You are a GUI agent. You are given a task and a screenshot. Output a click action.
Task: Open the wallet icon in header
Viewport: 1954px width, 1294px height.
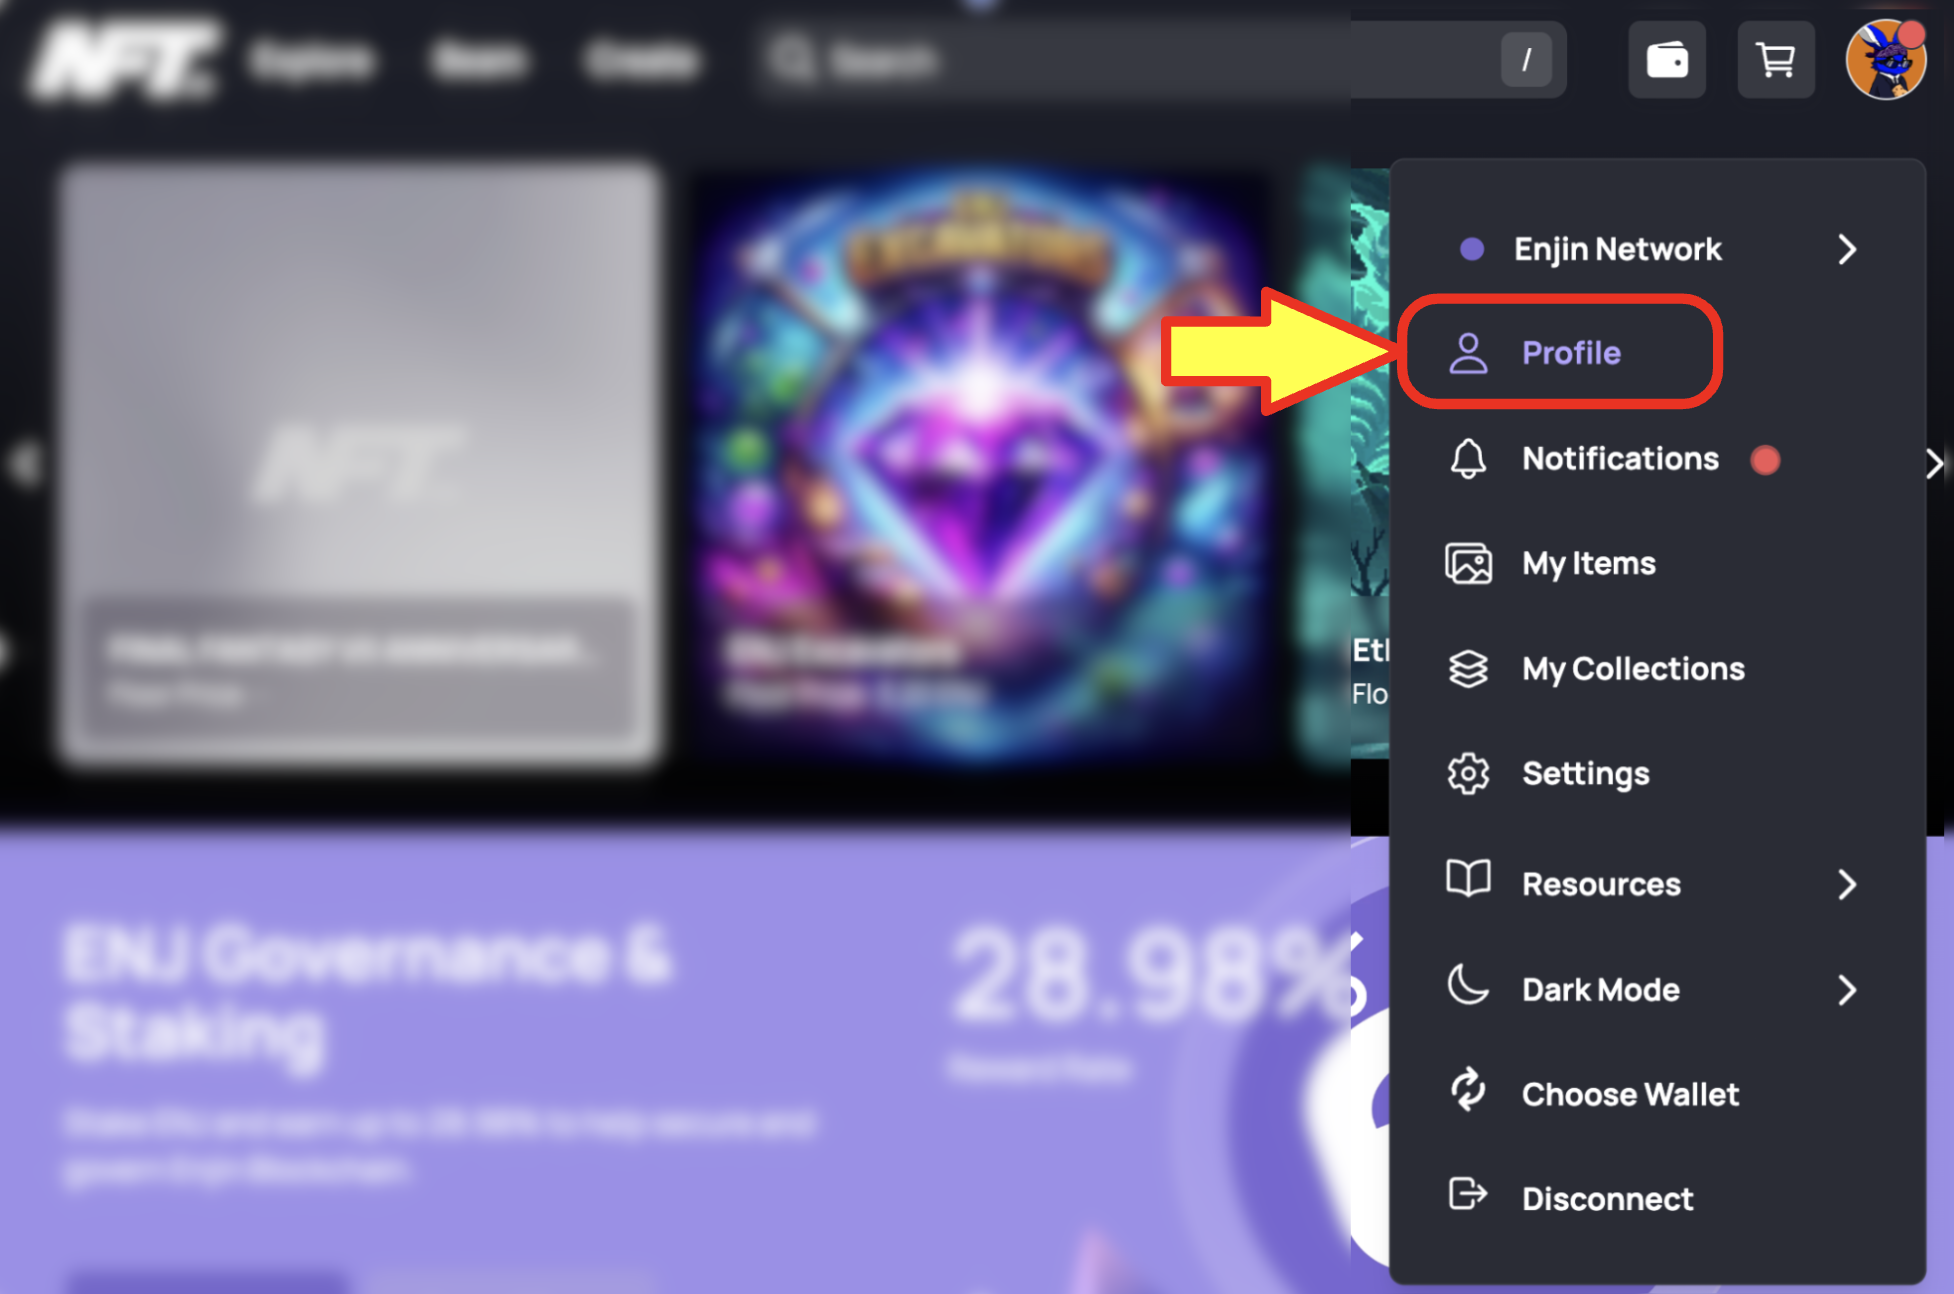click(x=1667, y=60)
